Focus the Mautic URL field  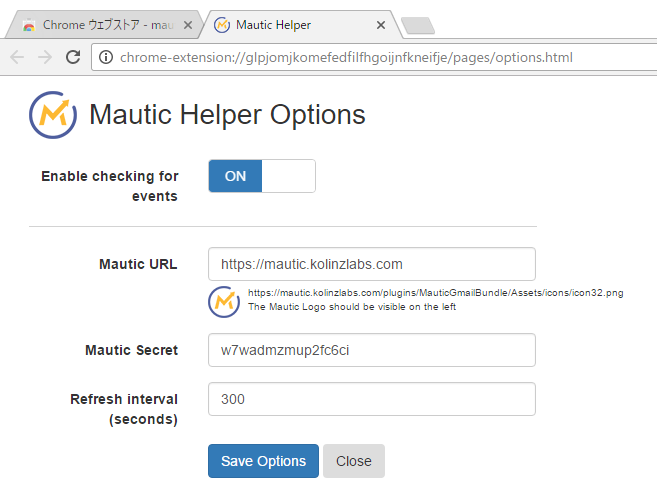point(371,264)
